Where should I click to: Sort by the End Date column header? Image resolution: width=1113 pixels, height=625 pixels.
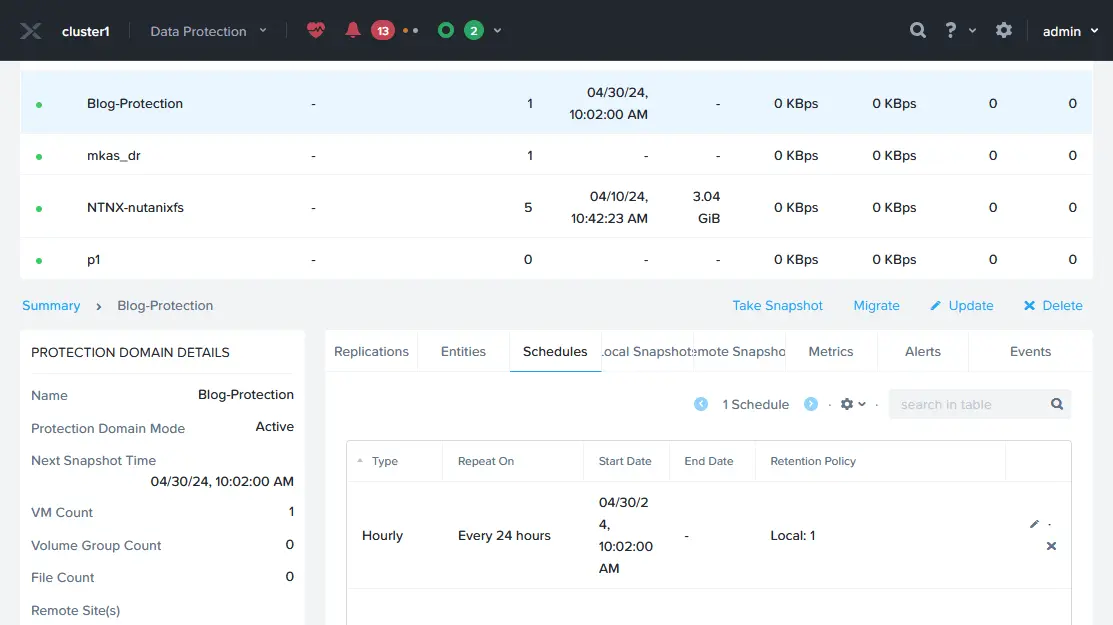coord(708,461)
